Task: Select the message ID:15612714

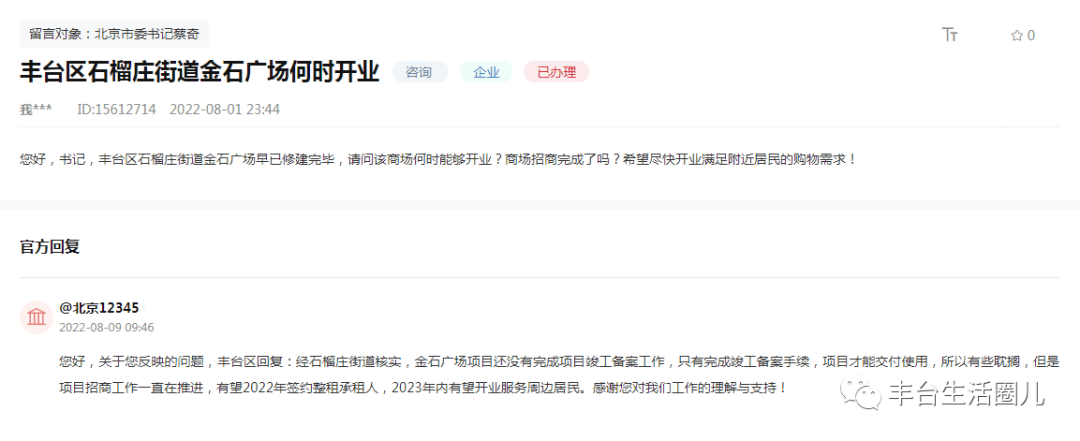Action: pyautogui.click(x=116, y=109)
